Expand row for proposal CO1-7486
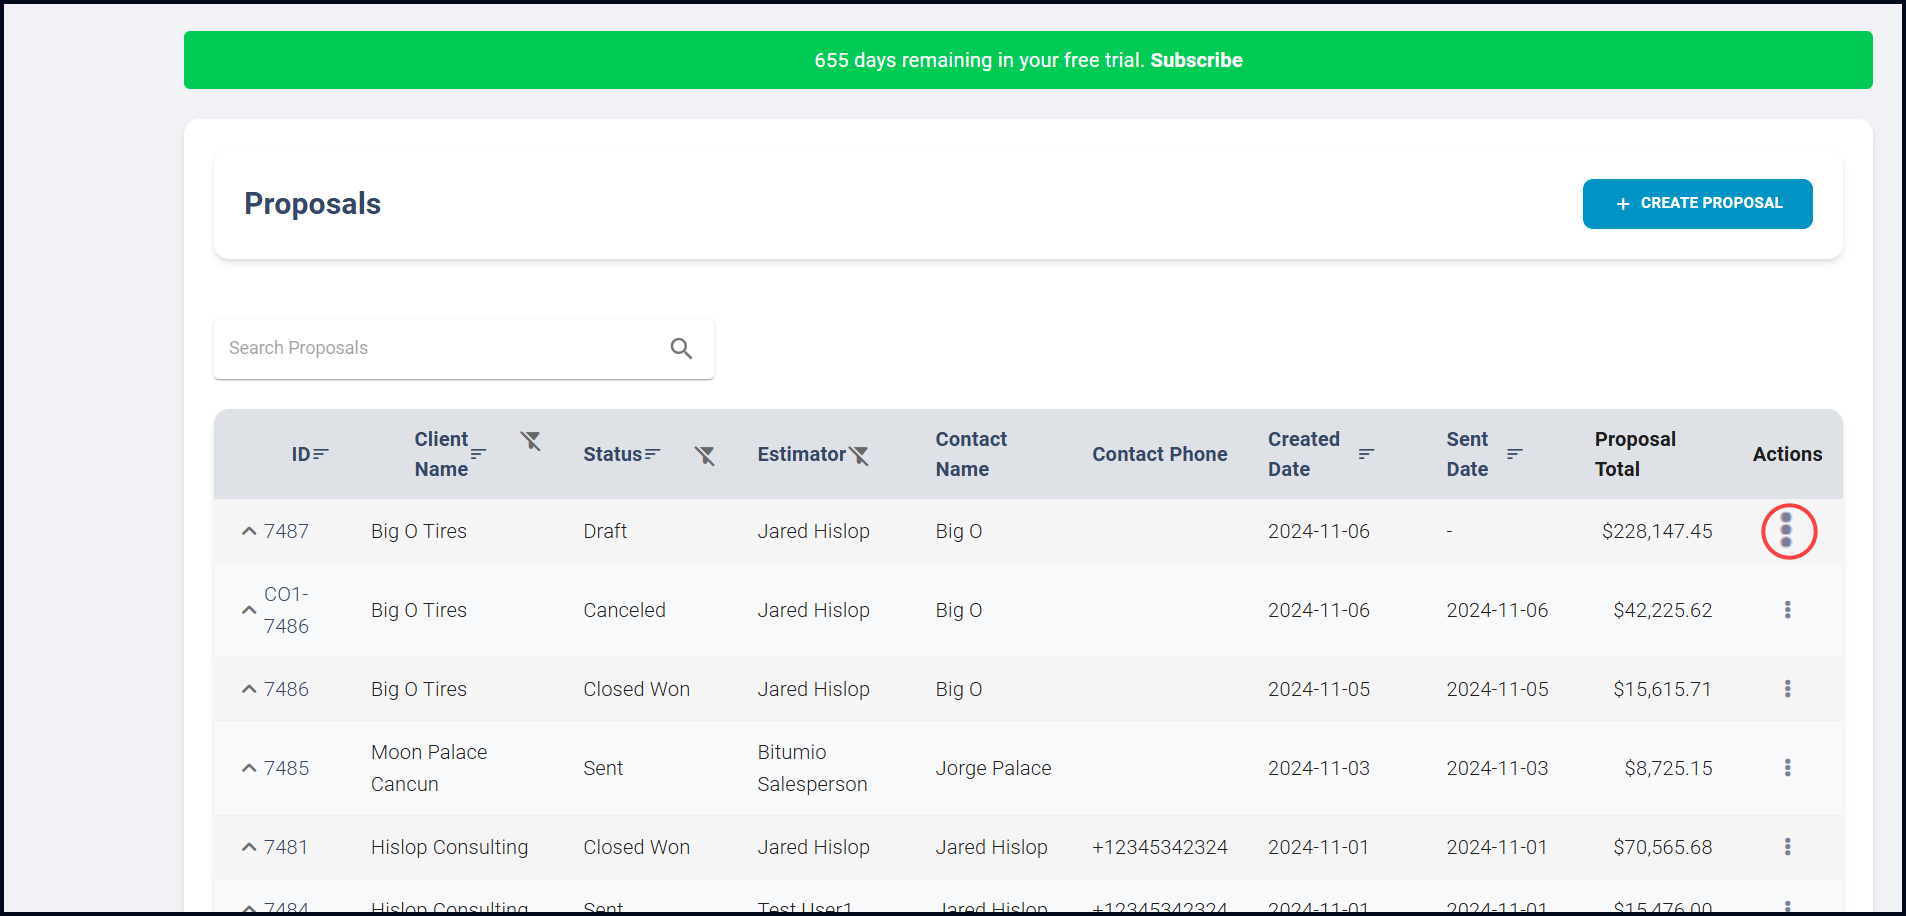 pyautogui.click(x=249, y=610)
